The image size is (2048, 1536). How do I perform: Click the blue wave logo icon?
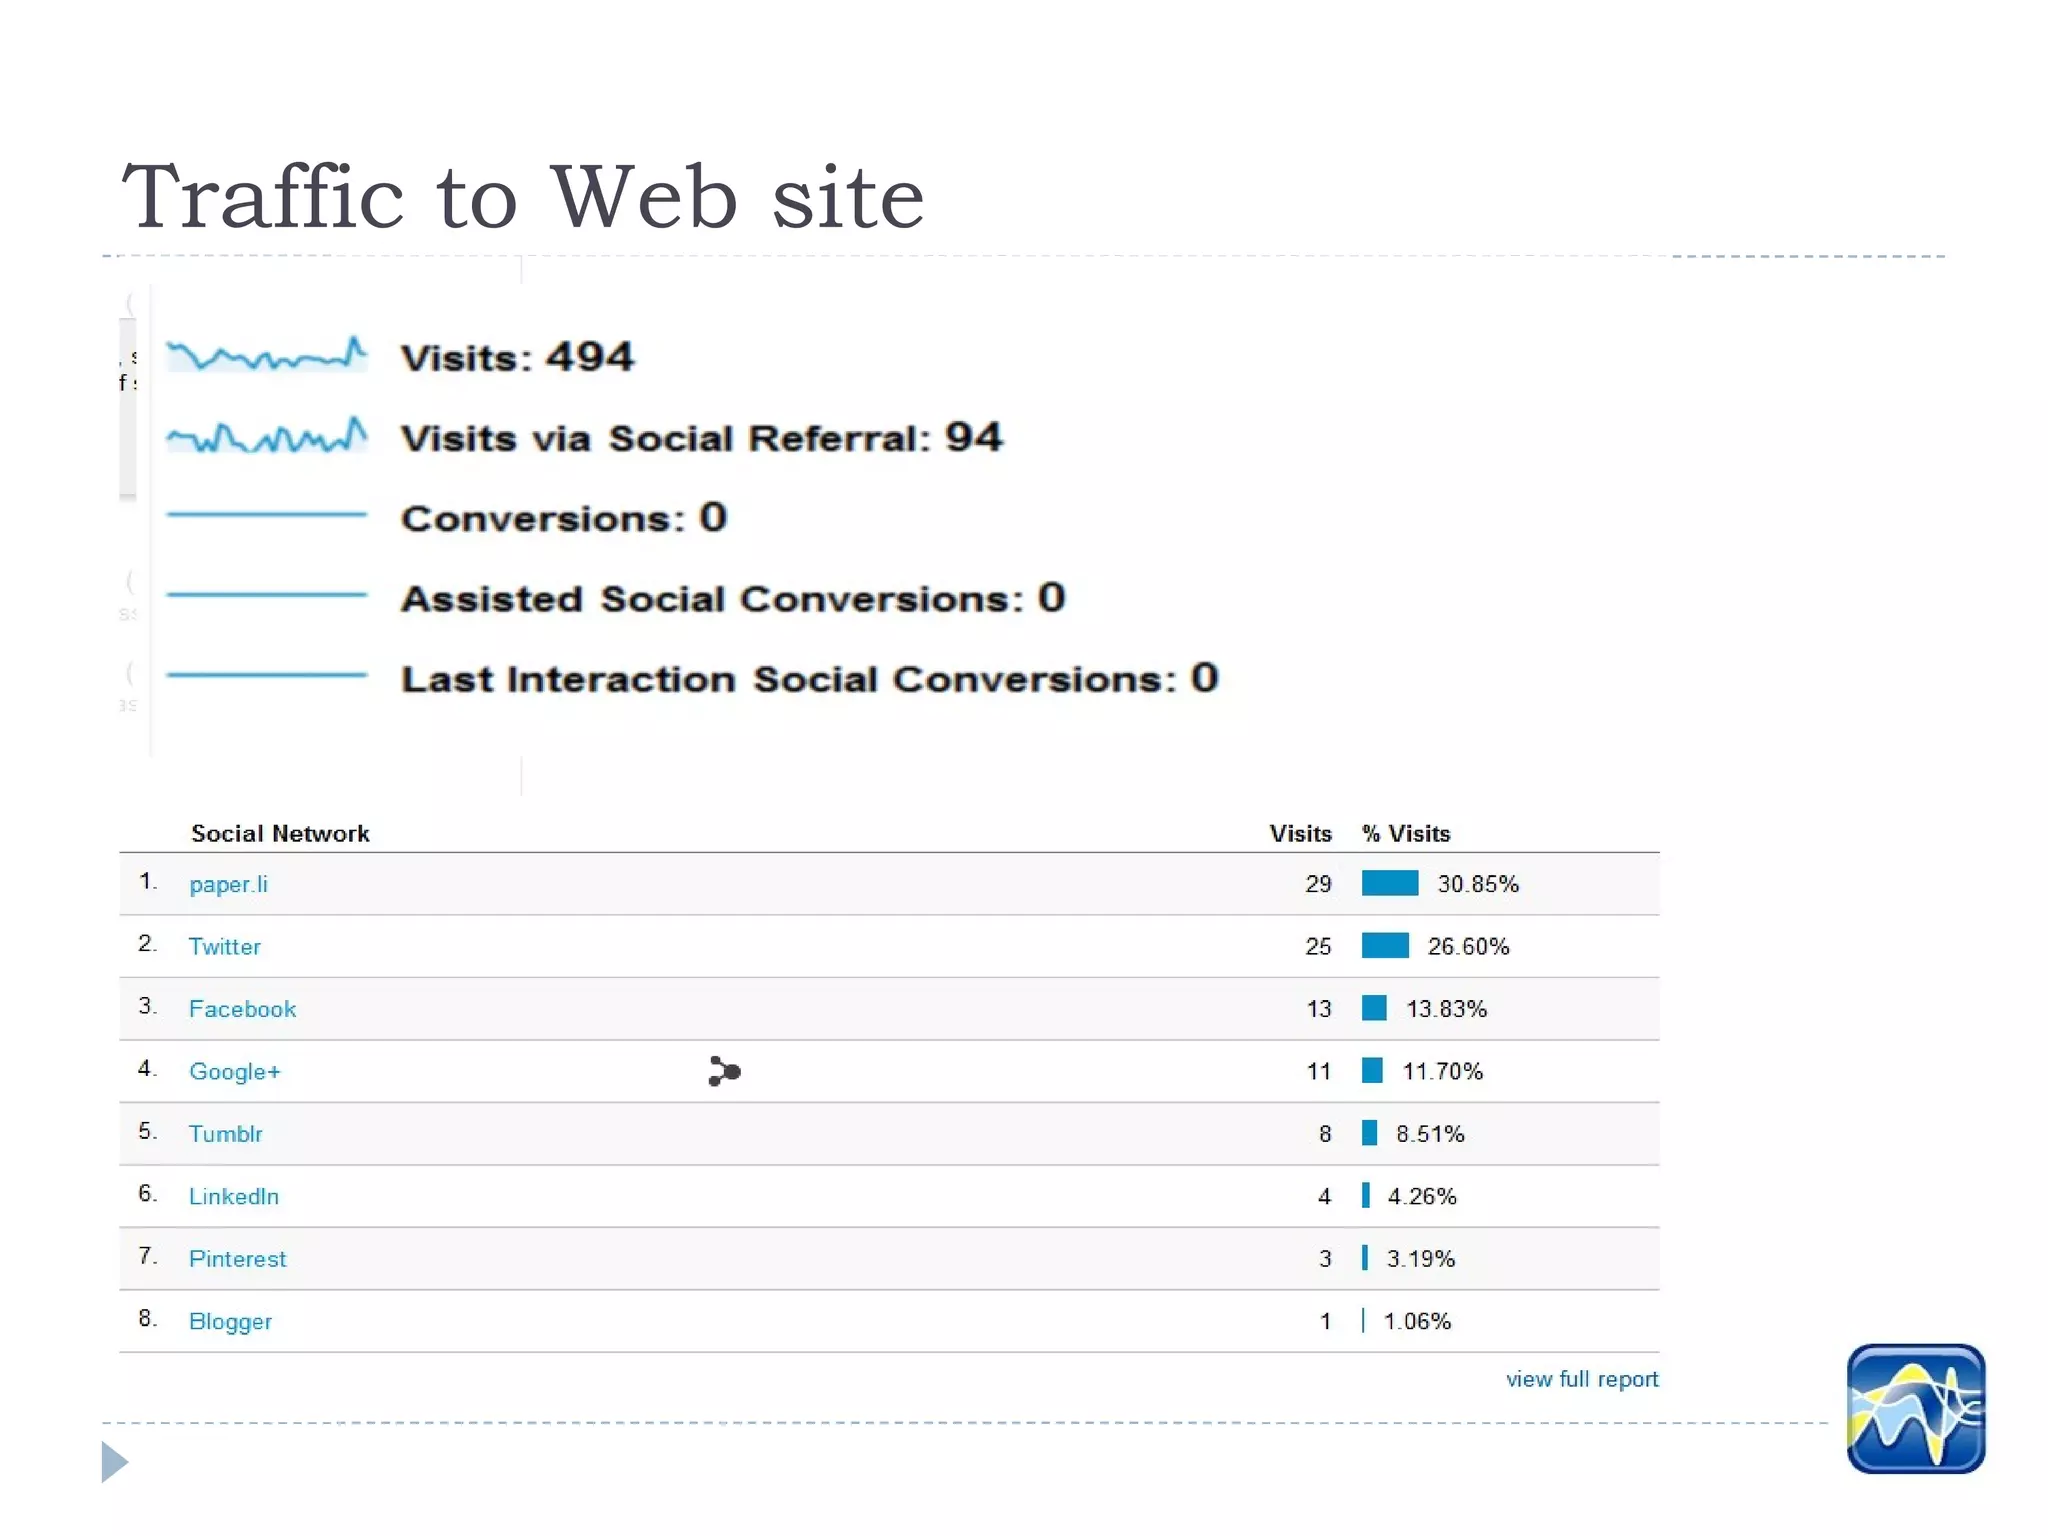(x=1915, y=1408)
